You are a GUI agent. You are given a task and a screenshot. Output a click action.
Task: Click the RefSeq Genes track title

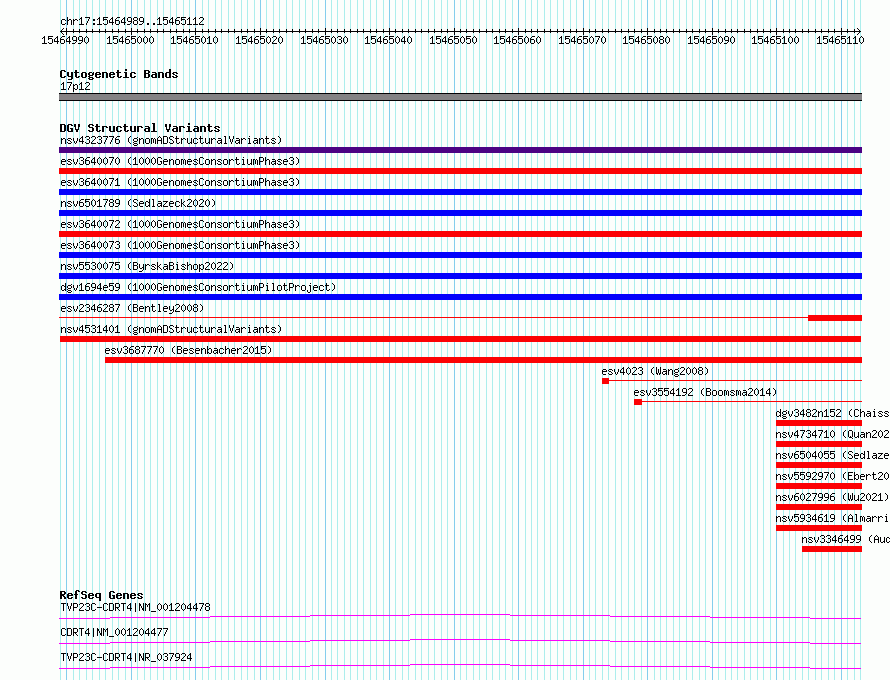pos(101,595)
